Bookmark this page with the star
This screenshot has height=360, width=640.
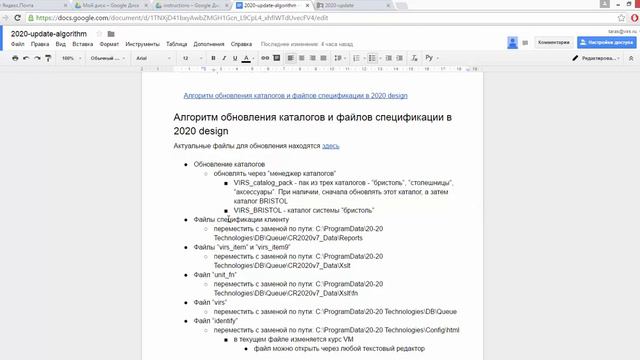pos(621,18)
